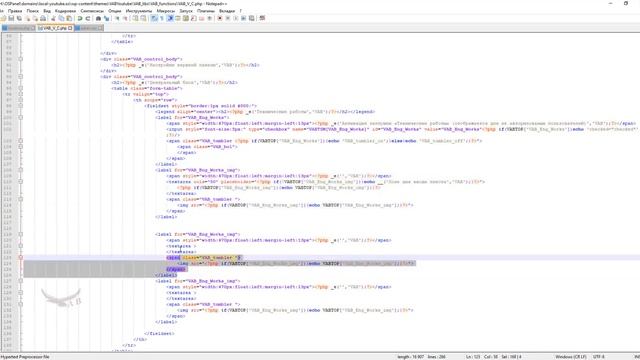Click the Zoom Out toolbar icon
Viewport: 640px width, 360px height.
(125, 18)
